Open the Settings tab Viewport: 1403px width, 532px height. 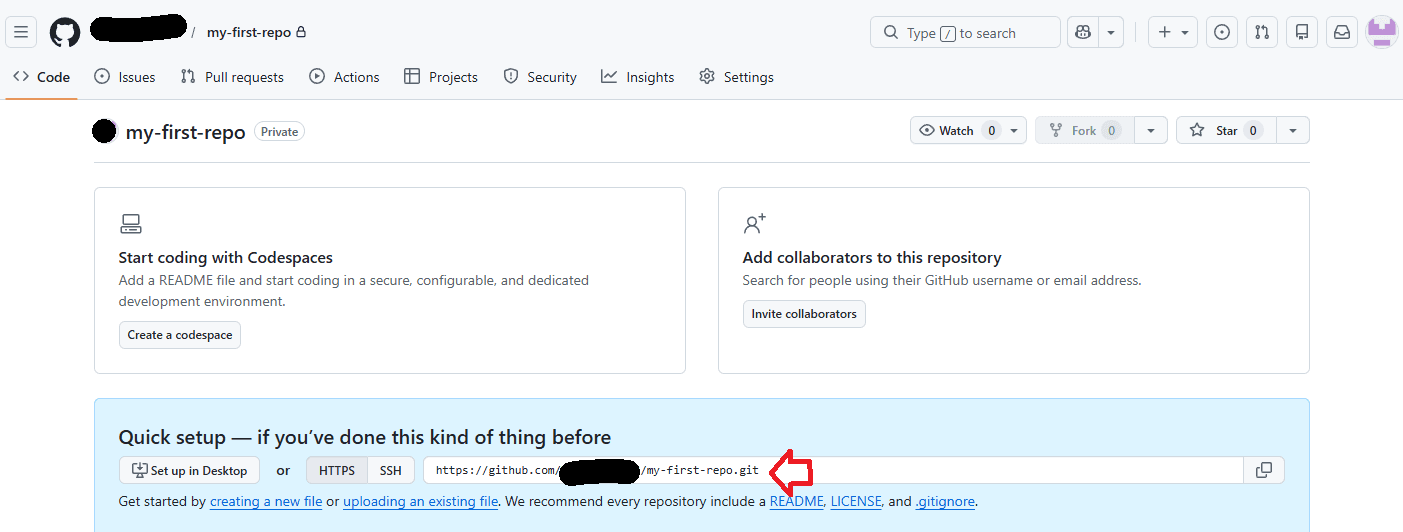[736, 77]
